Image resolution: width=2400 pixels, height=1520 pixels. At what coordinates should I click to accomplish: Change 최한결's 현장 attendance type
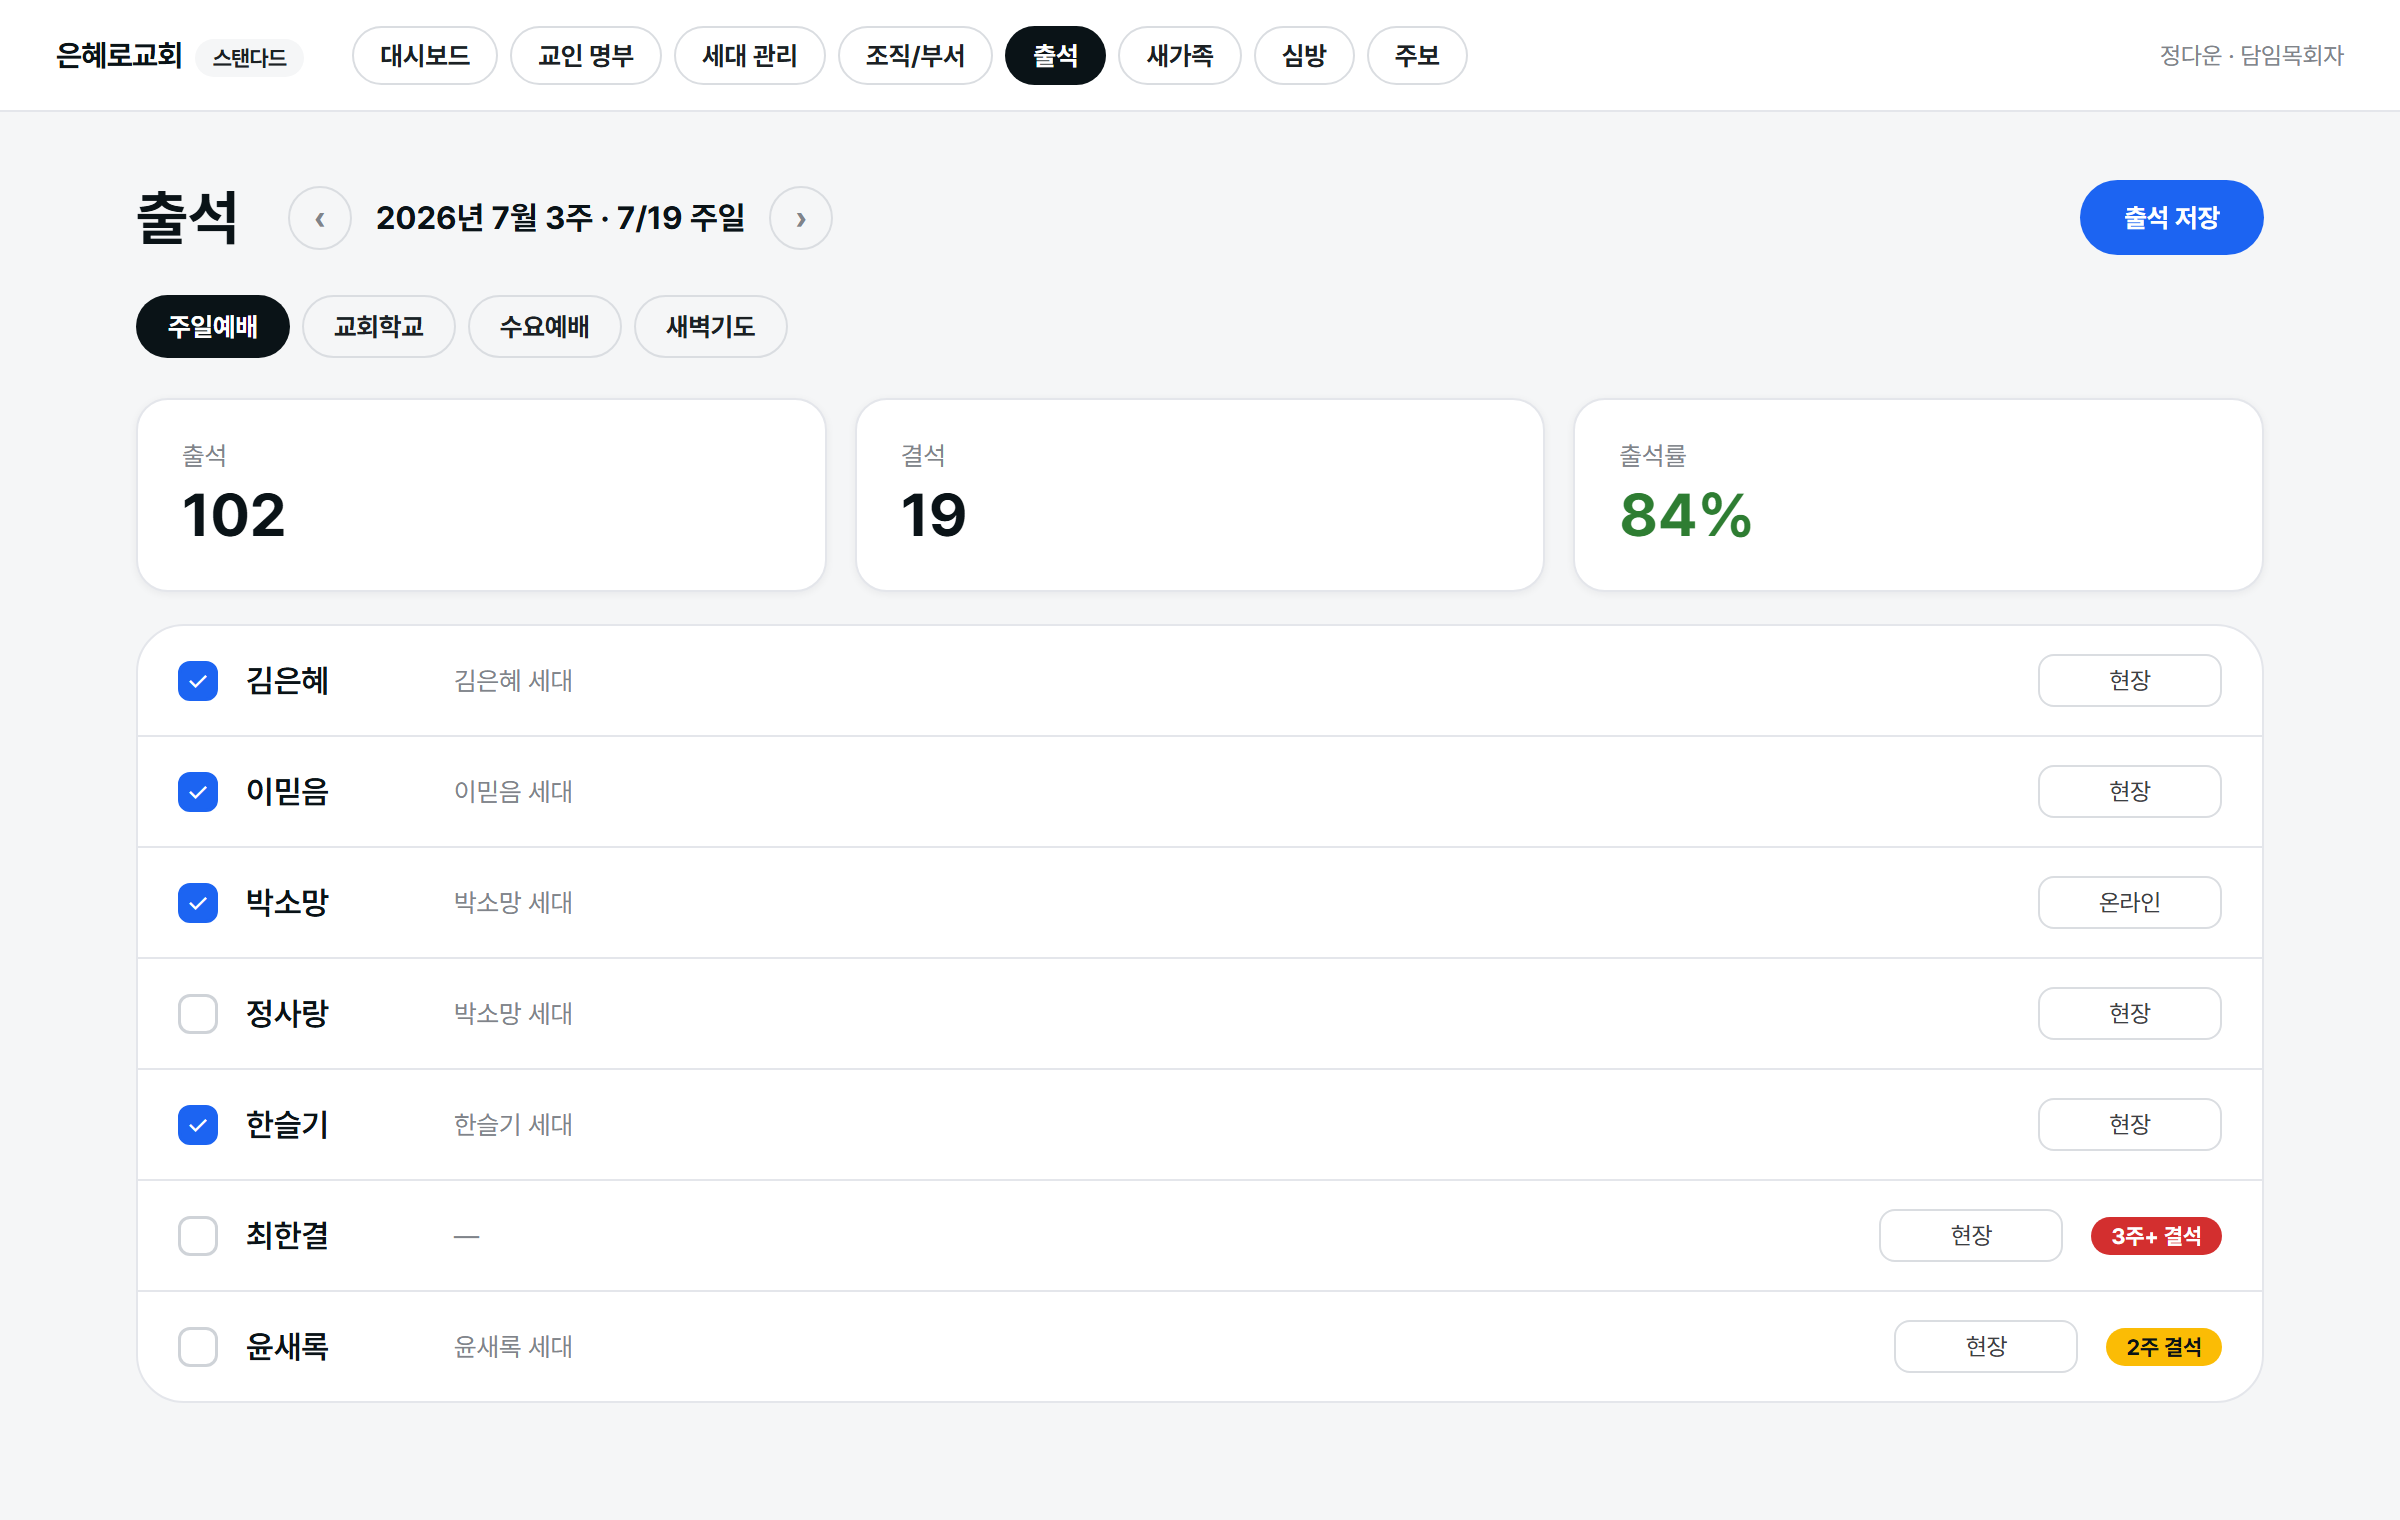coord(1971,1236)
